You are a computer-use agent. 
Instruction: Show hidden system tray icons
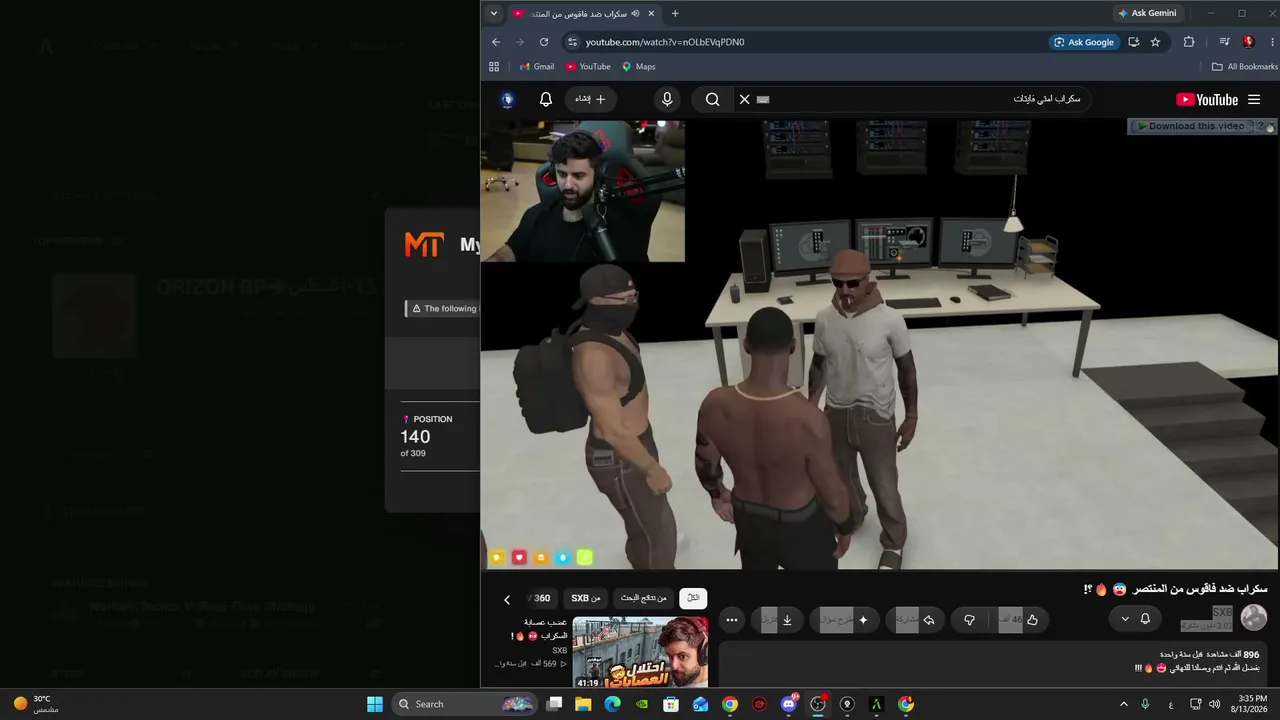point(1123,704)
